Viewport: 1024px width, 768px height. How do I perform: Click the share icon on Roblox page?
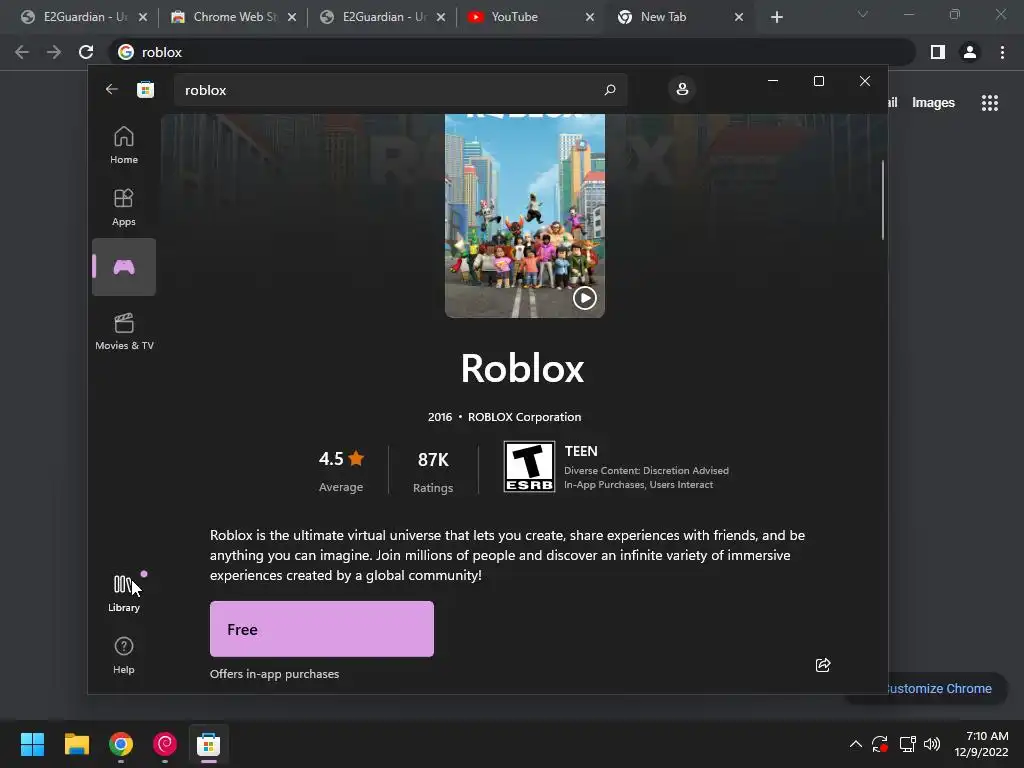point(823,665)
